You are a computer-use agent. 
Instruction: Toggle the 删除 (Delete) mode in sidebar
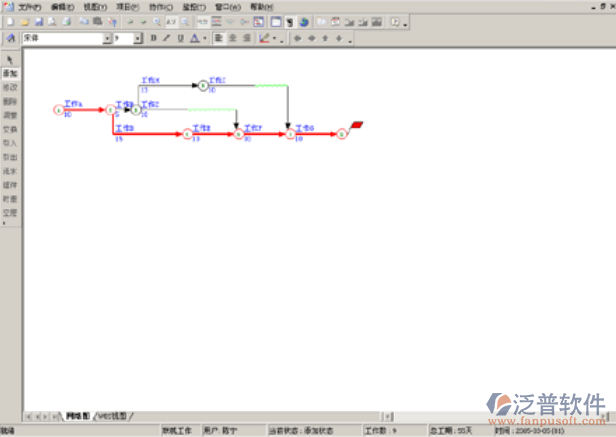click(x=10, y=102)
